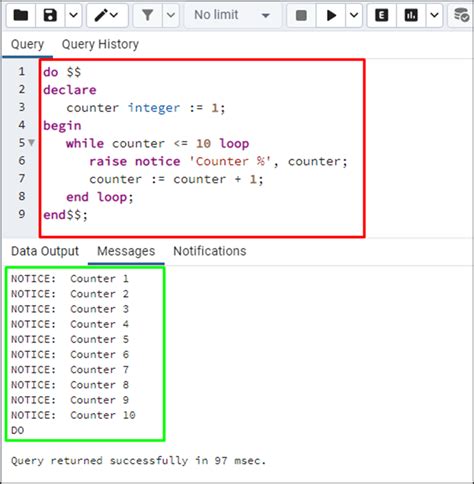This screenshot has height=484, width=474.
Task: Open the Notifications tab
Action: coord(210,251)
